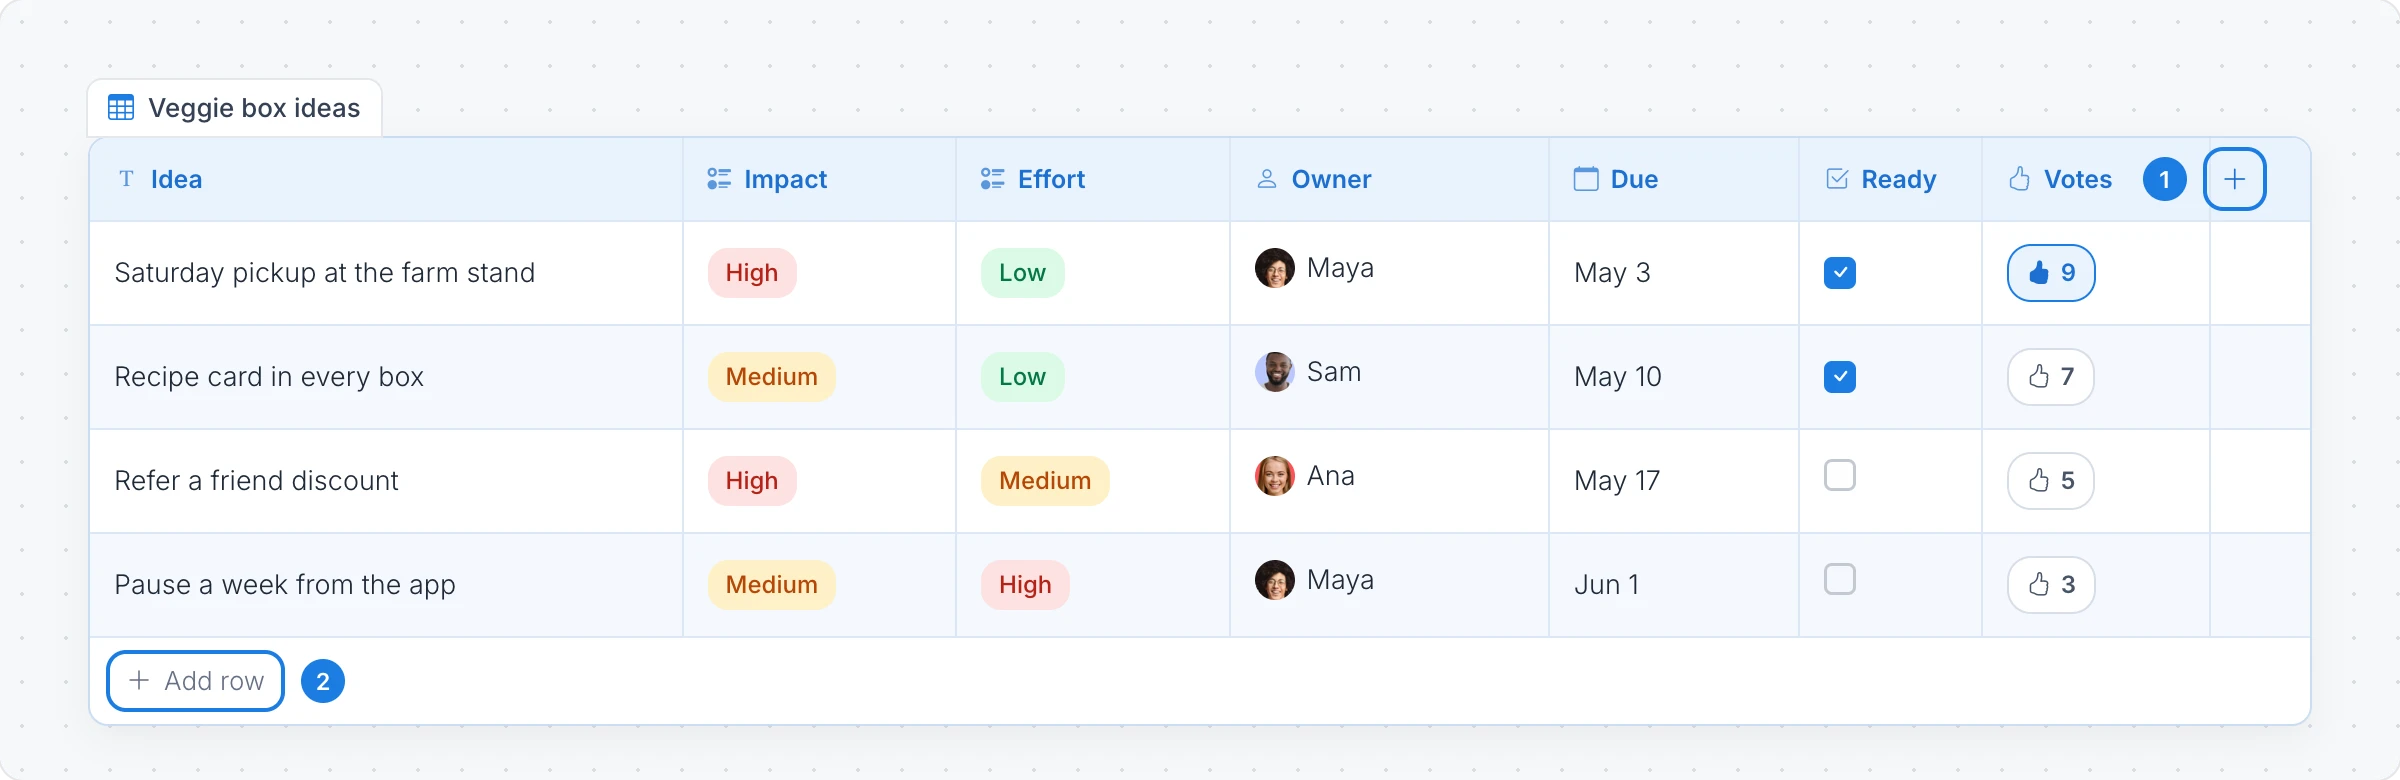Screen dimensions: 2400x780
Task: Click Maya's avatar in the Pause a week row
Action: pos(1275,580)
